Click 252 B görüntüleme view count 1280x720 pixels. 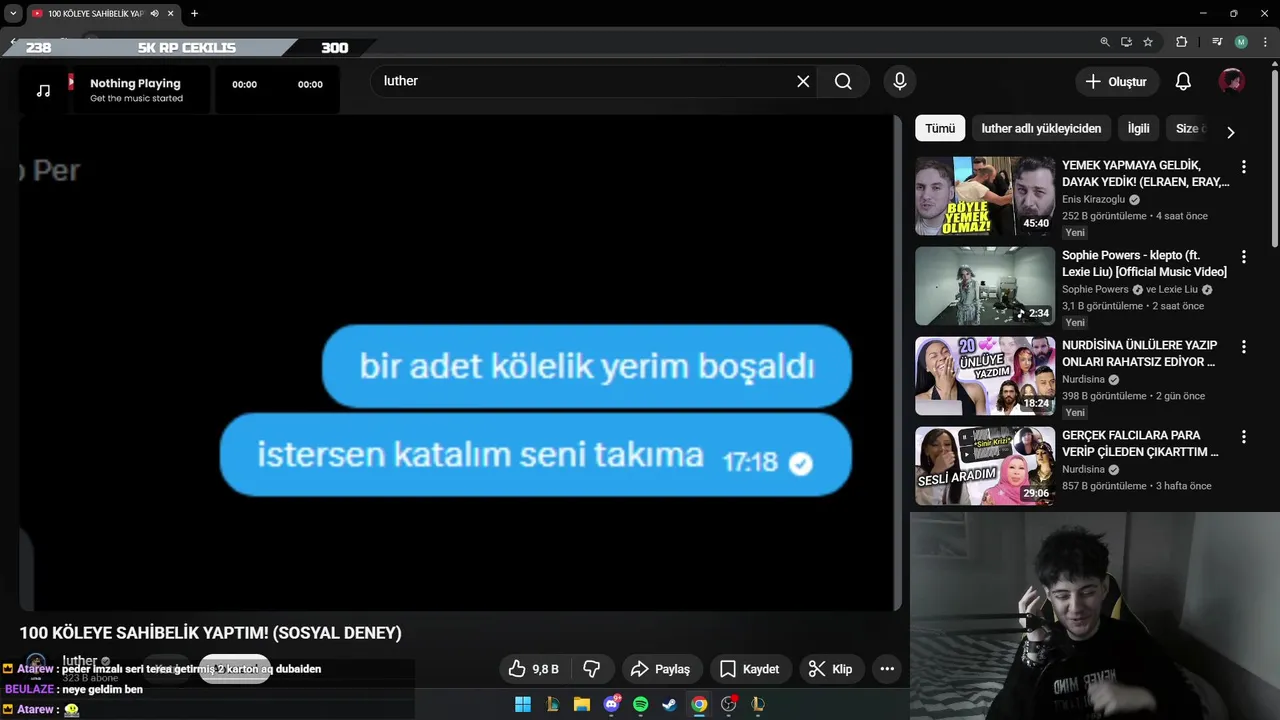coord(1104,216)
